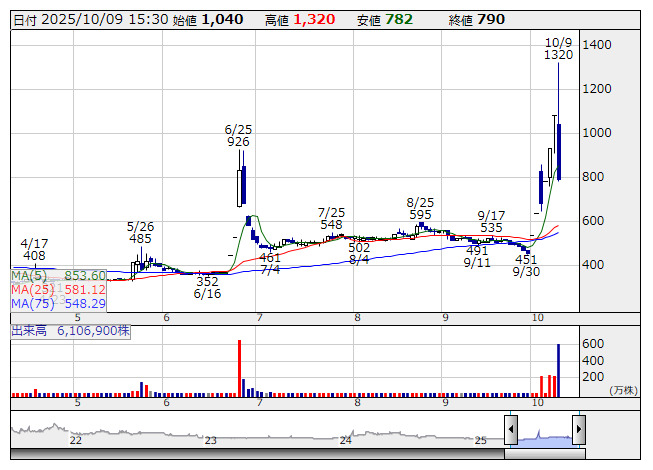Click the 9/30 451 low label
The height and width of the screenshot is (470, 653).
526,266
